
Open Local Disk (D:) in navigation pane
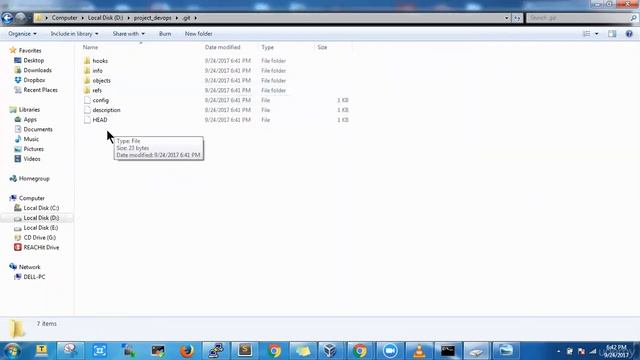tap(41, 218)
